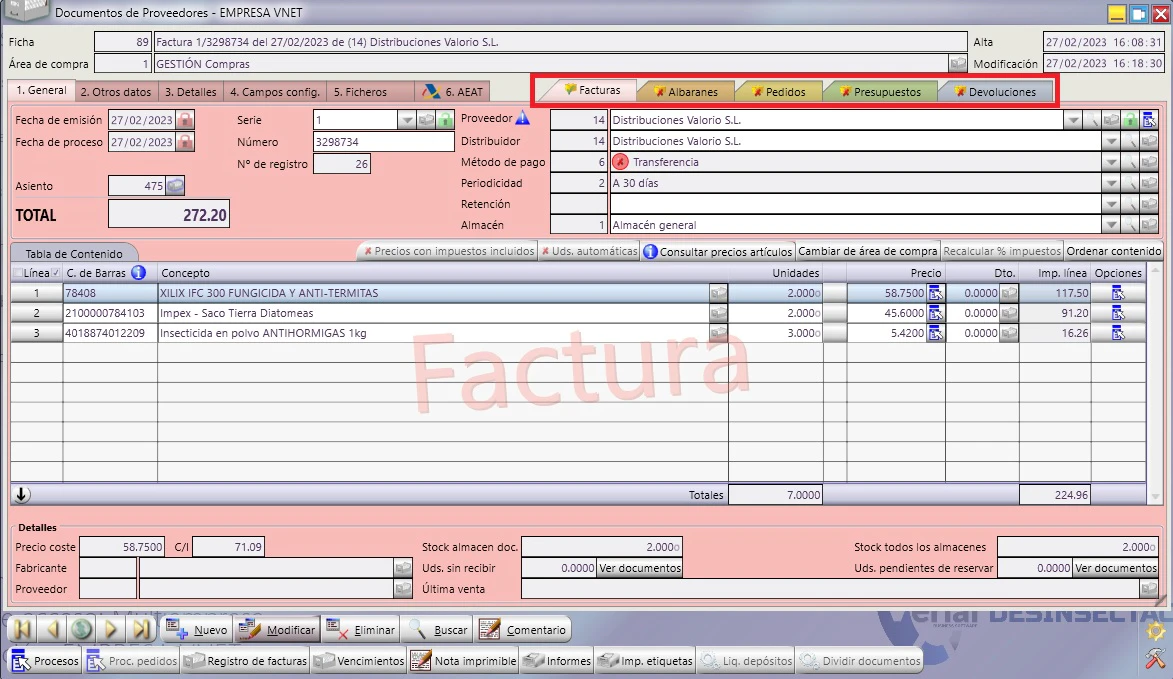Click the lock icon beside Fecha de emisión
The width and height of the screenshot is (1173, 679).
point(185,120)
